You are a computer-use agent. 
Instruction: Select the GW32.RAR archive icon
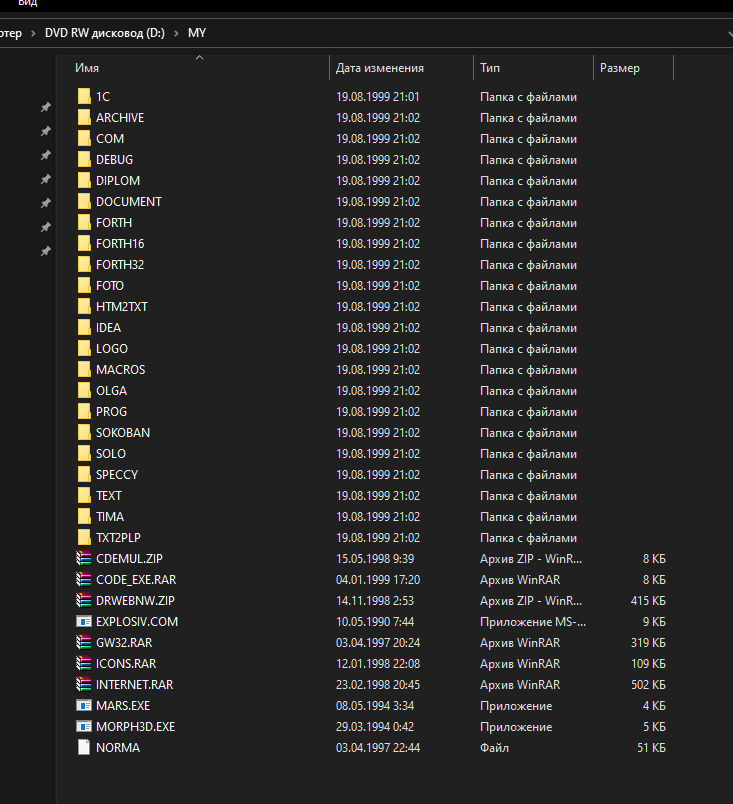pyautogui.click(x=84, y=642)
